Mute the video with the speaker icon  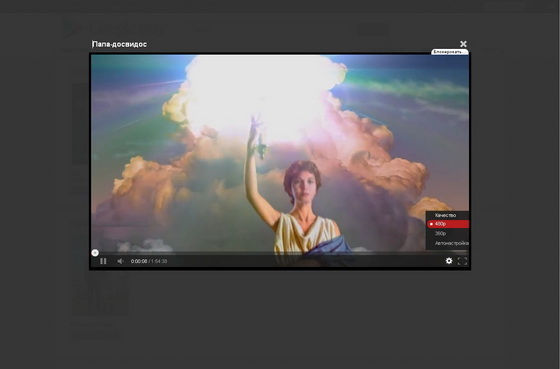pyautogui.click(x=120, y=261)
